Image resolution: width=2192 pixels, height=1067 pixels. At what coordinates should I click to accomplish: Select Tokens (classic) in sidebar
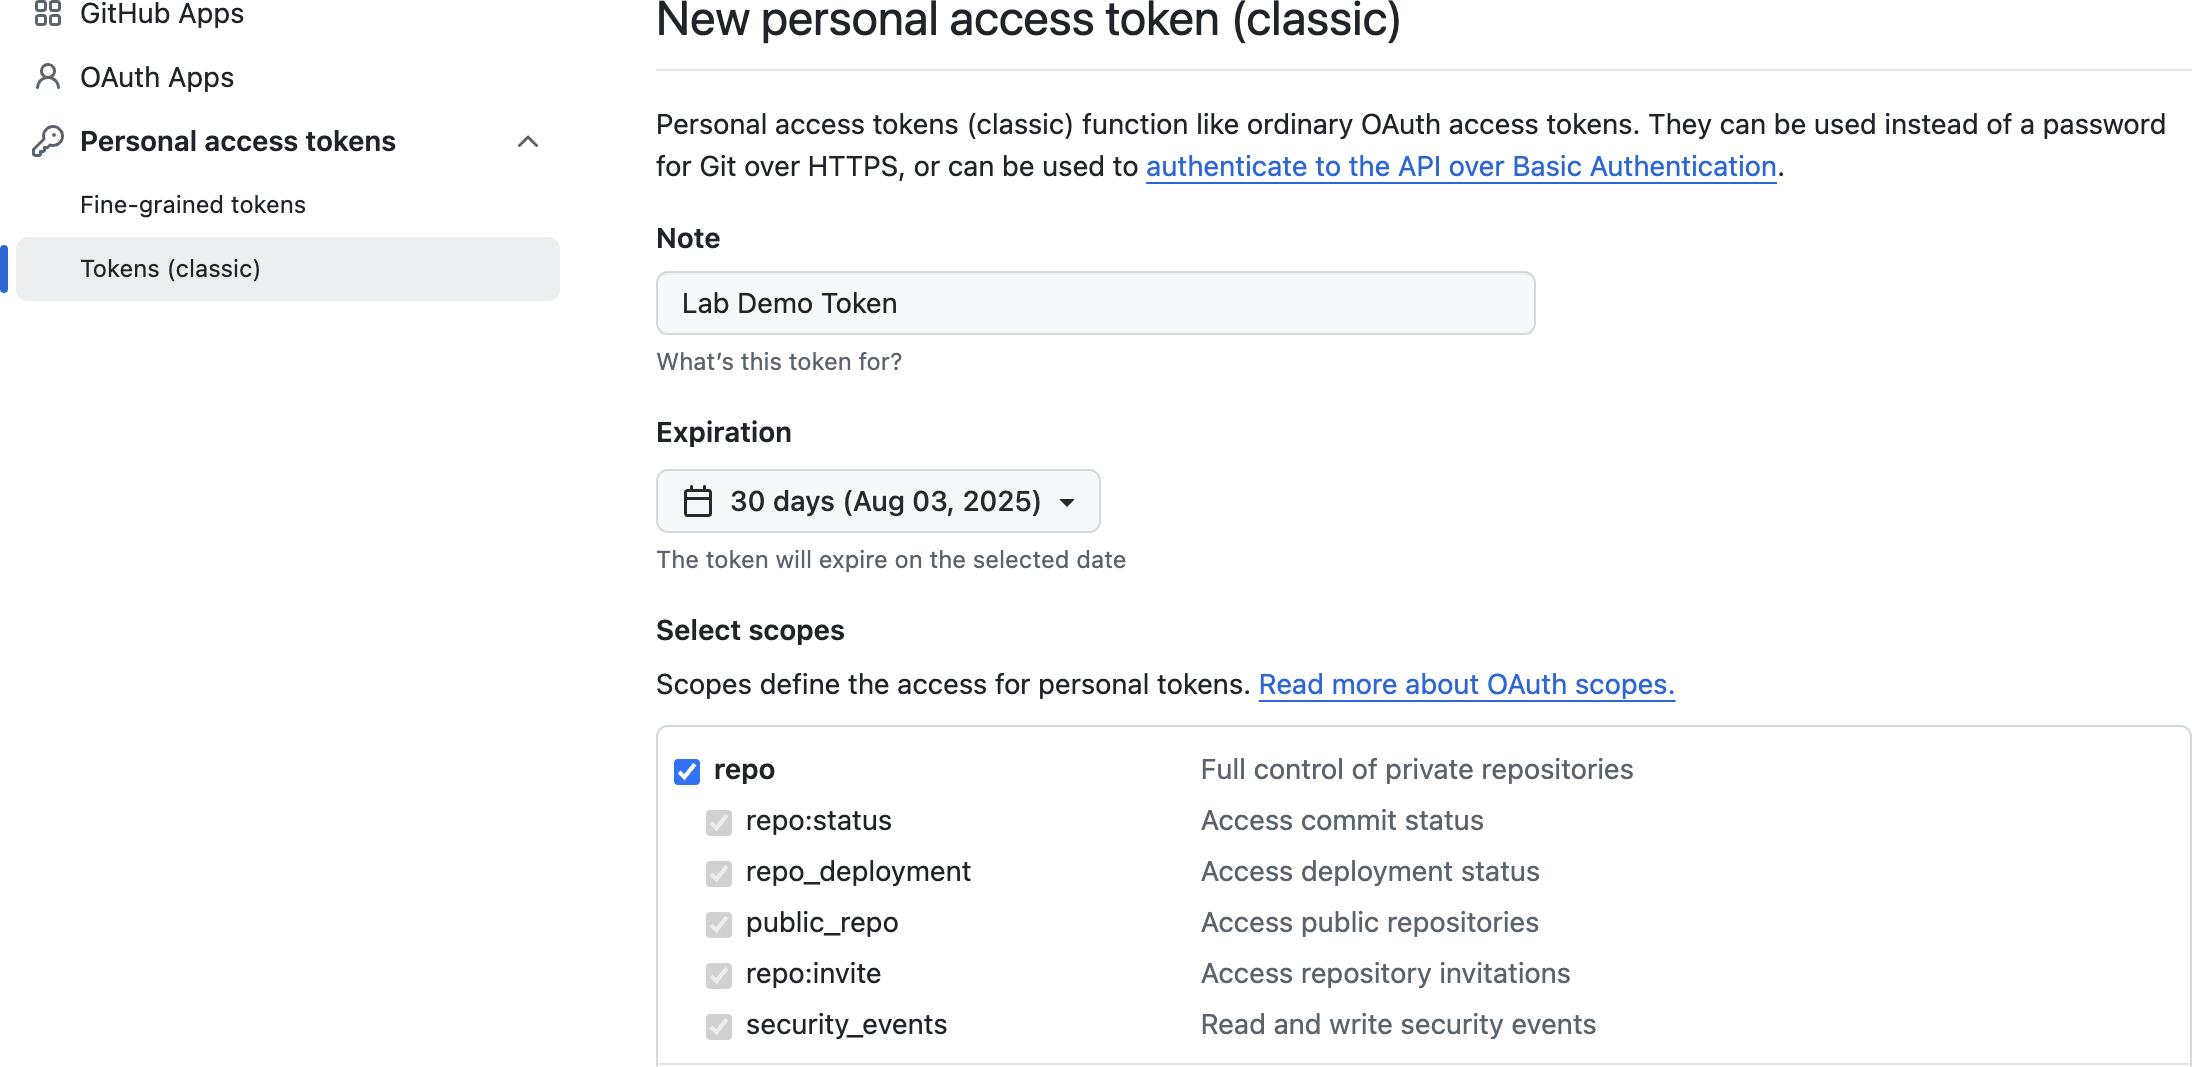point(170,269)
